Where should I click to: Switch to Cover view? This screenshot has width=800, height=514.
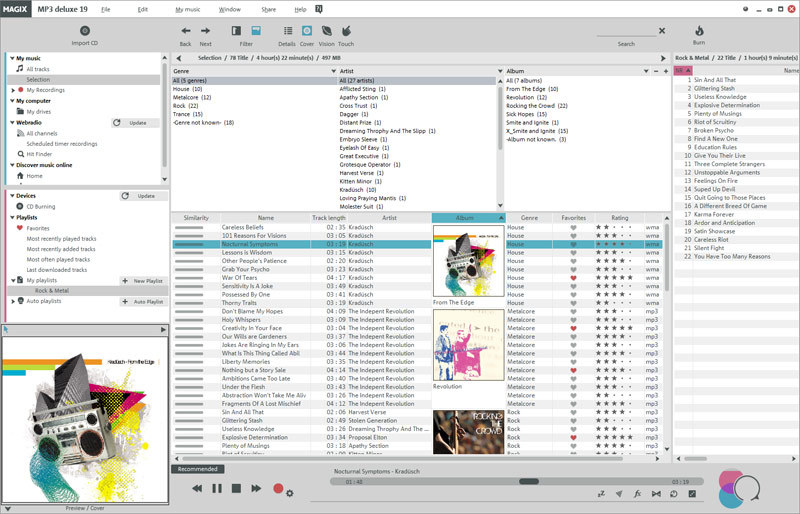click(x=307, y=31)
